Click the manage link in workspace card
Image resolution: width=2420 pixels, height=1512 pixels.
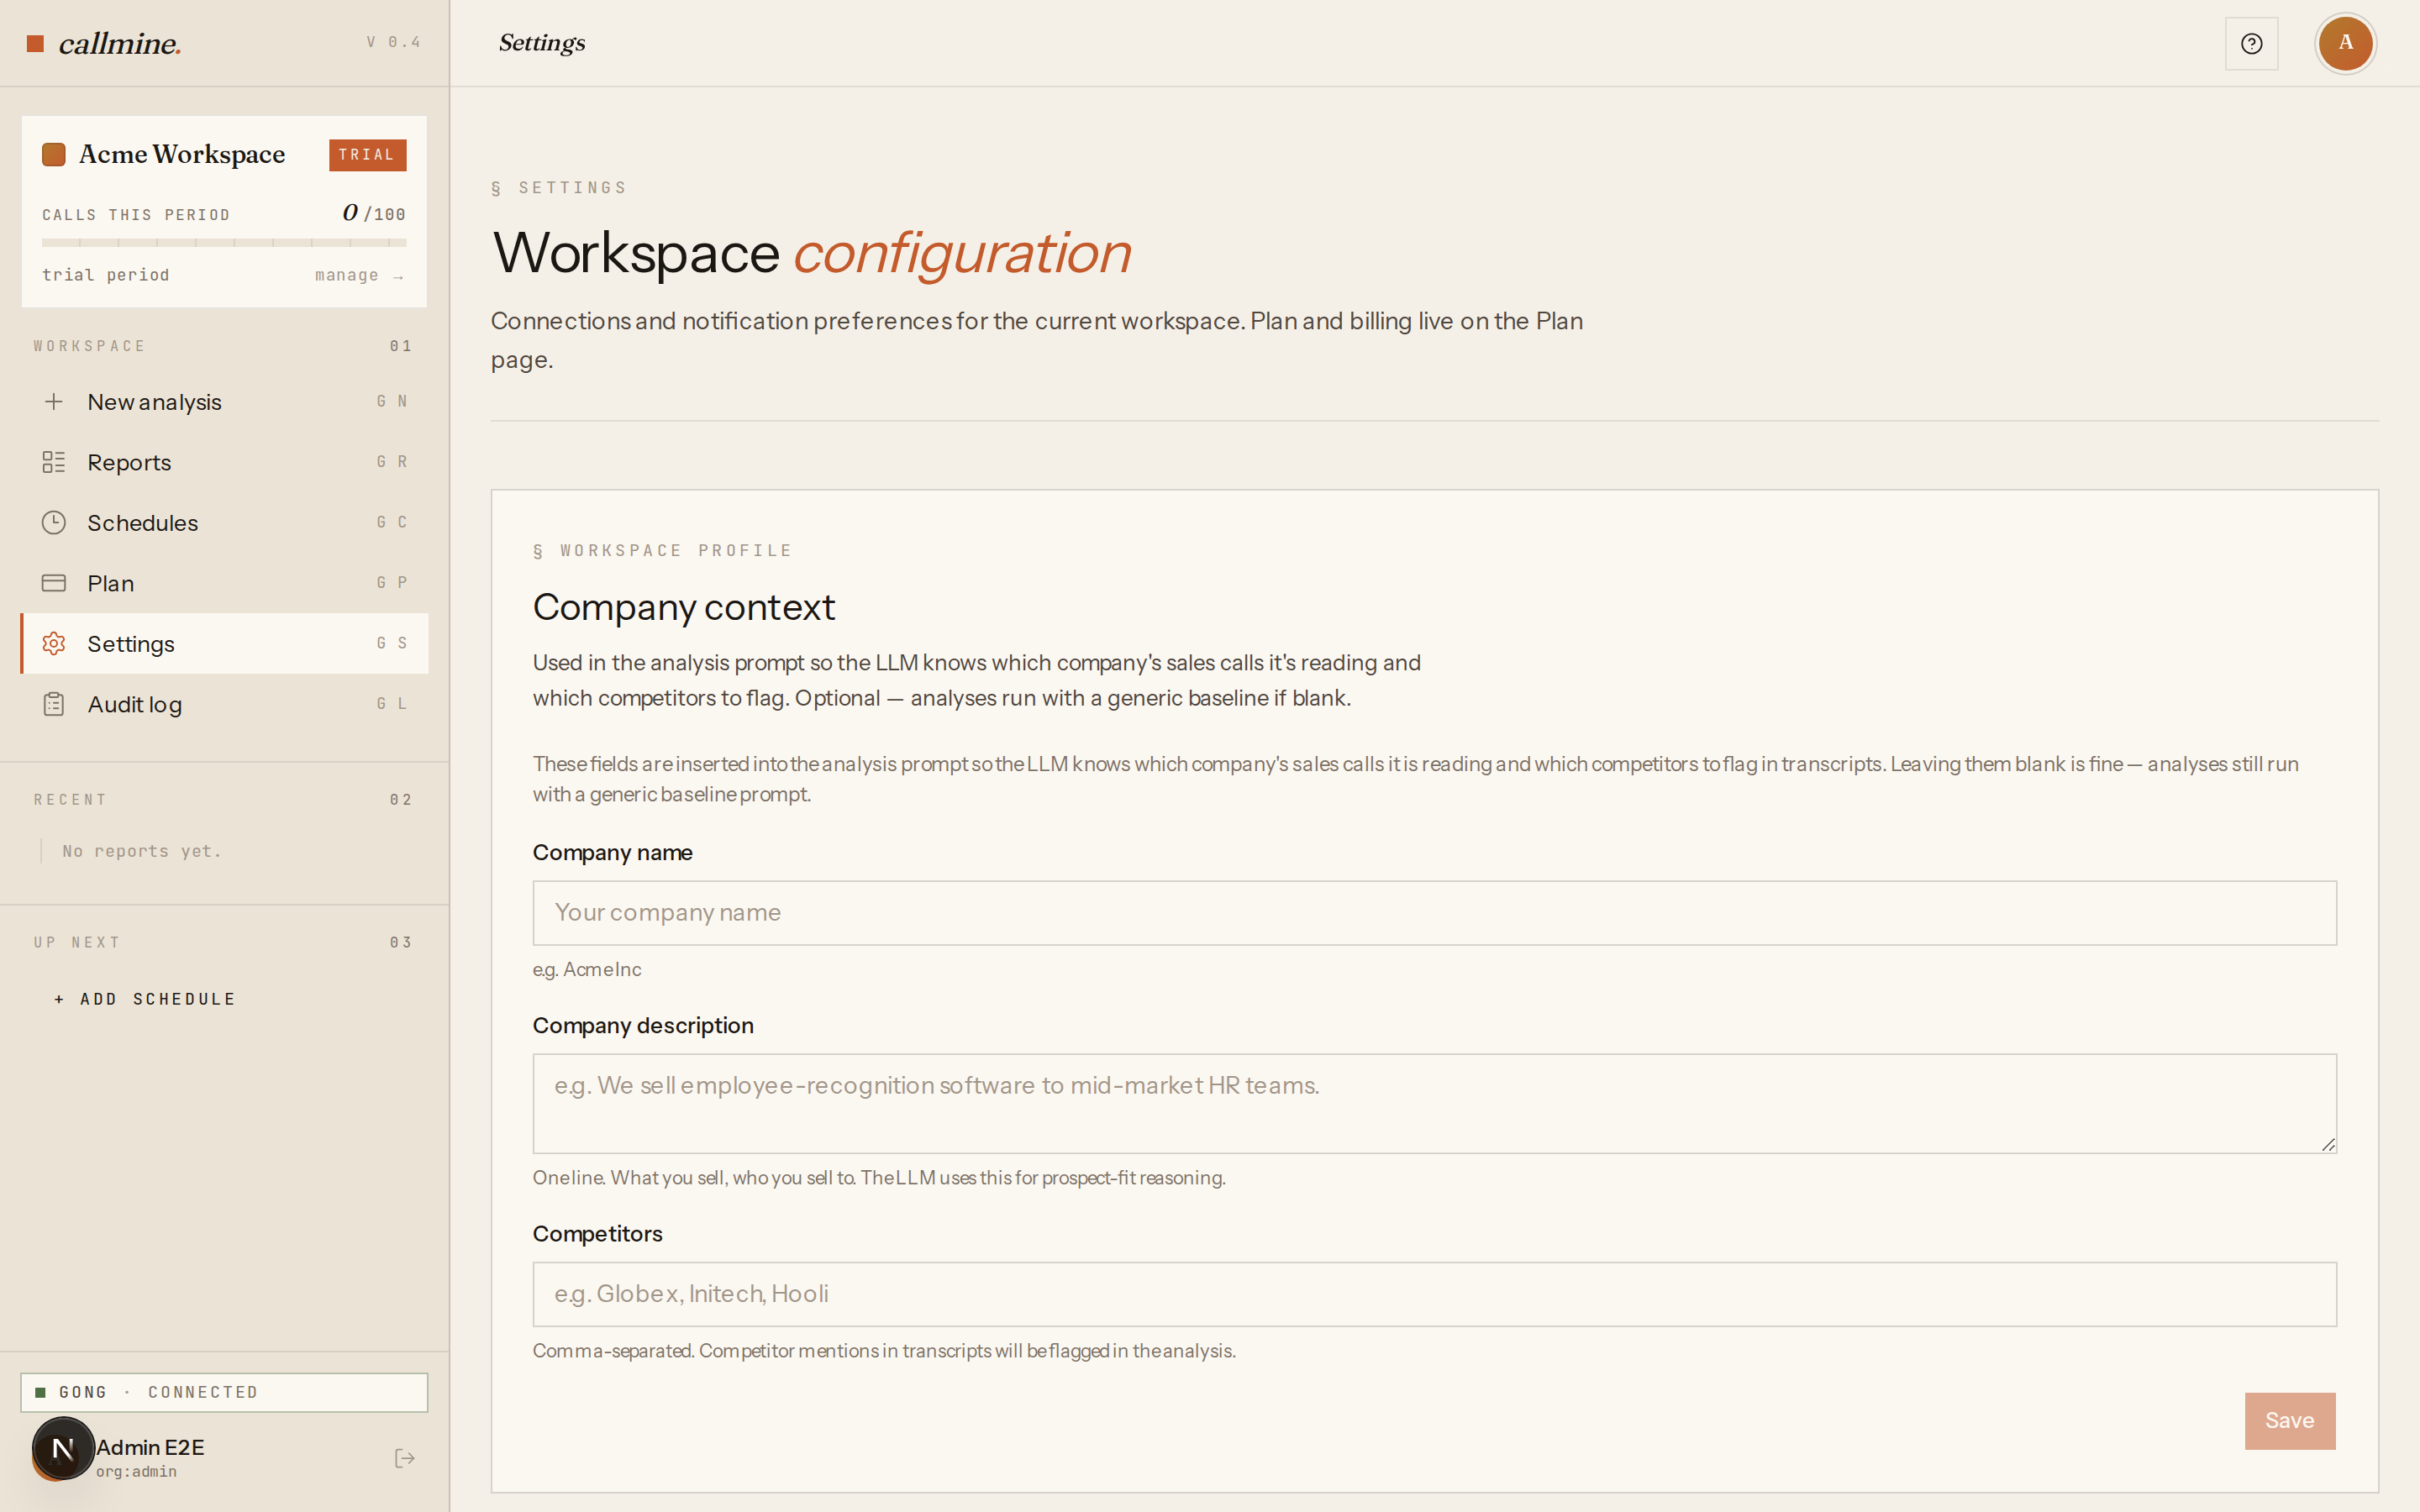tap(359, 275)
